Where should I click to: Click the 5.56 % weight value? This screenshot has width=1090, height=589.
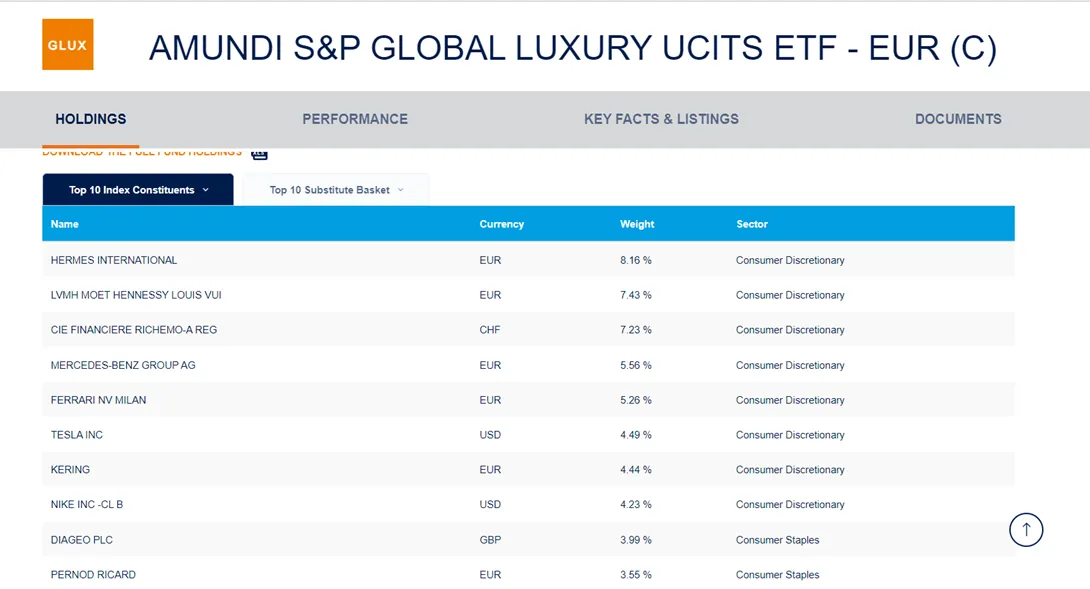pos(636,365)
